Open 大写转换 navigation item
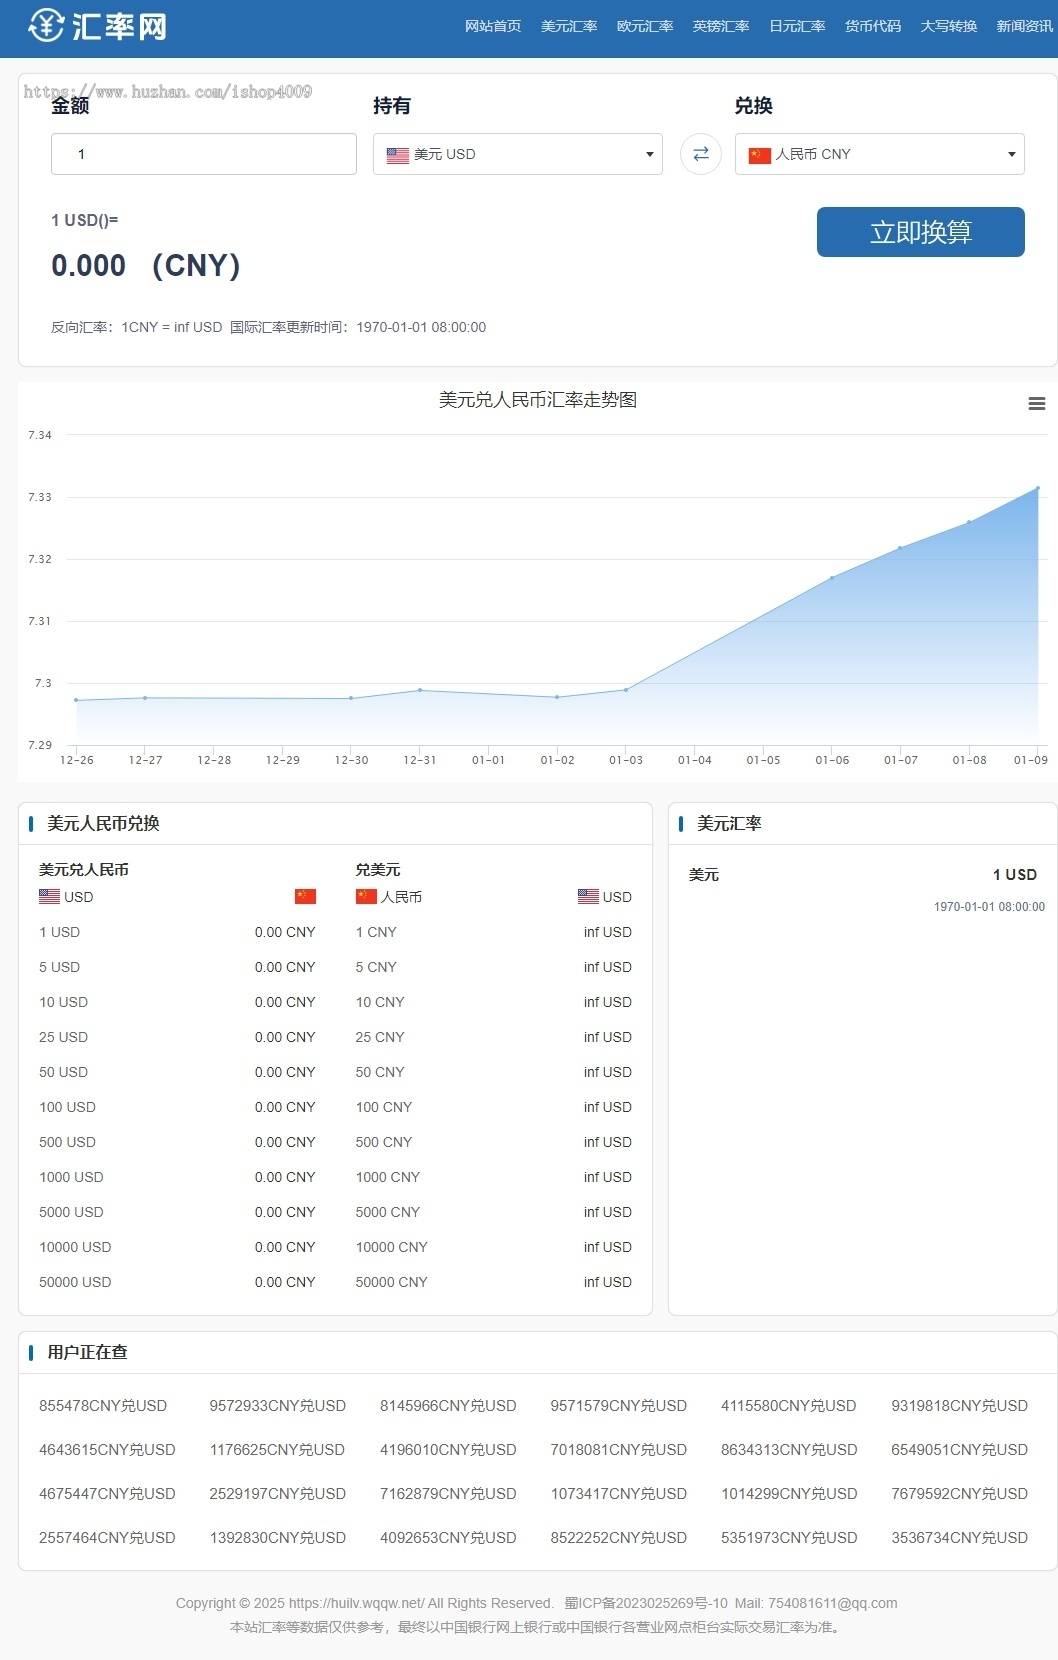 949,26
